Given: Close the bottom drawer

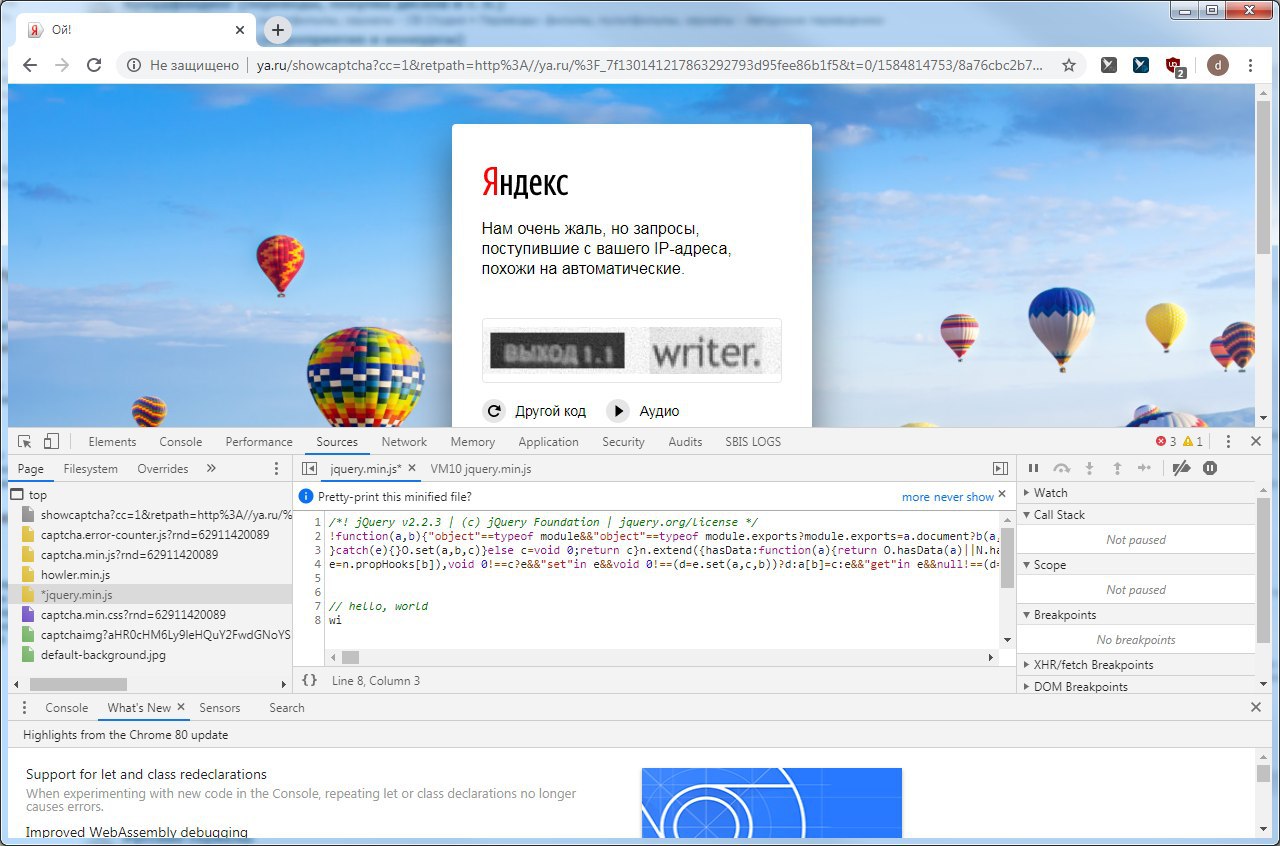Looking at the screenshot, I should pos(1256,707).
